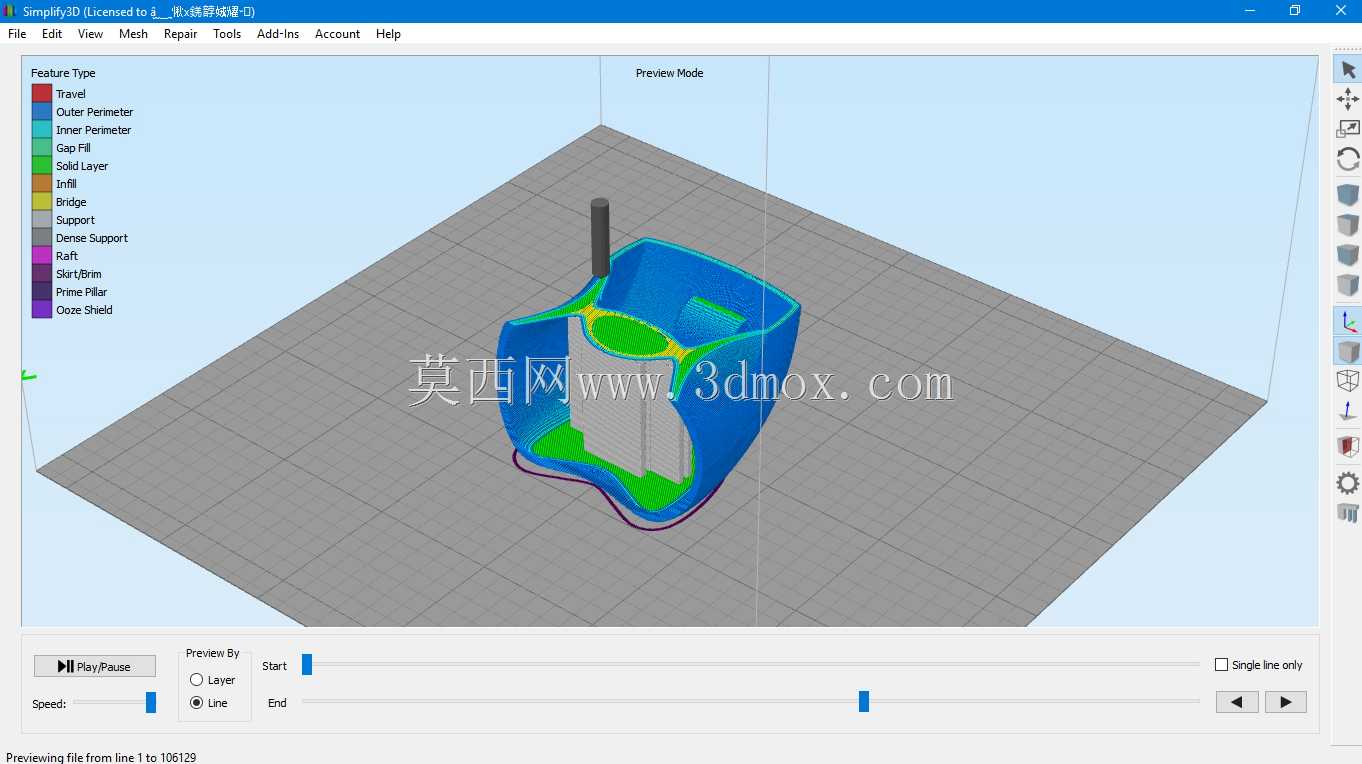The width and height of the screenshot is (1362, 764).
Task: Click the End slider handle
Action: [864, 702]
